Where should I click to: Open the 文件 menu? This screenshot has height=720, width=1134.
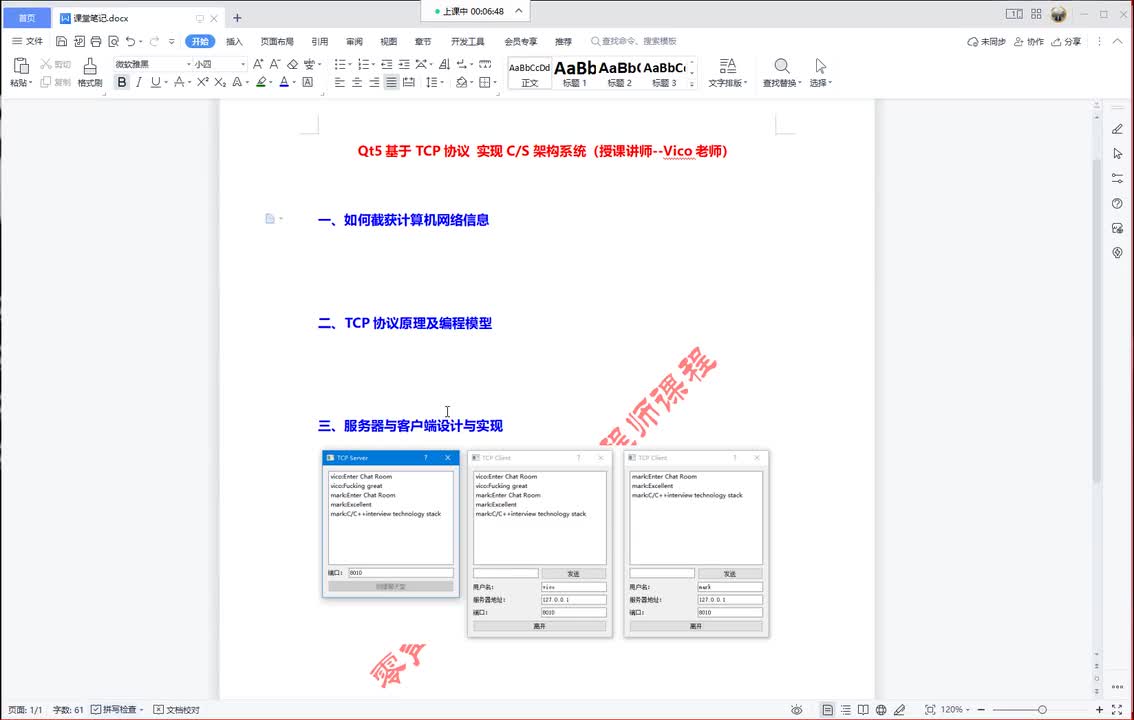[x=27, y=41]
